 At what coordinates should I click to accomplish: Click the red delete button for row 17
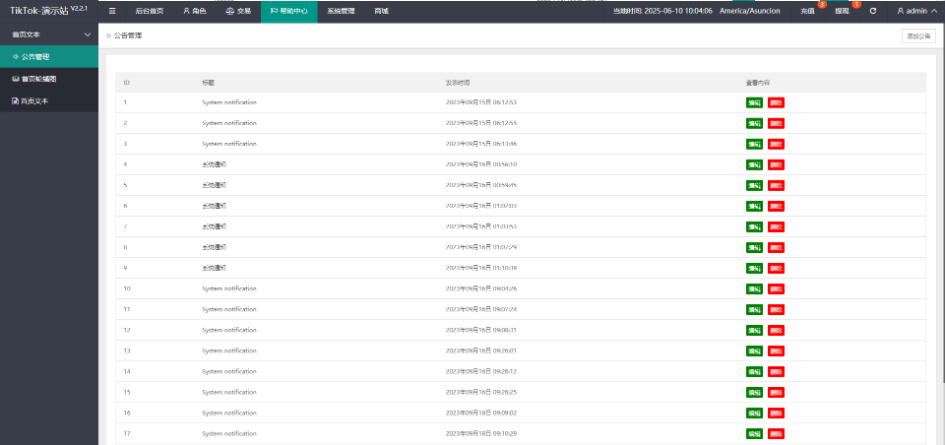pos(776,434)
